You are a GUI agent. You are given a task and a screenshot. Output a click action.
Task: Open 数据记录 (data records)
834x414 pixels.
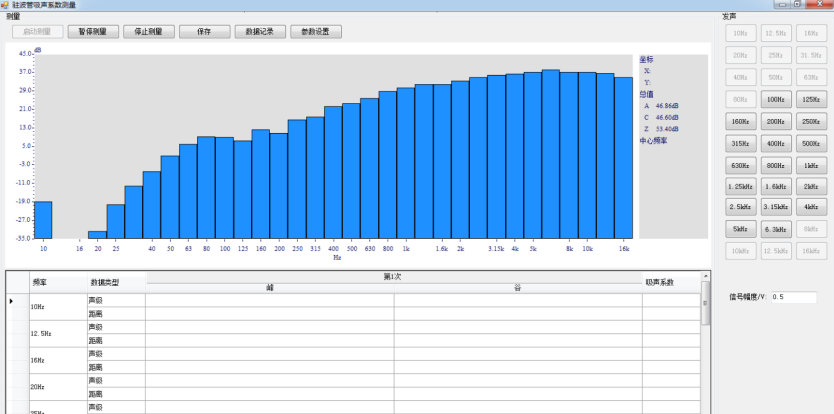(259, 31)
